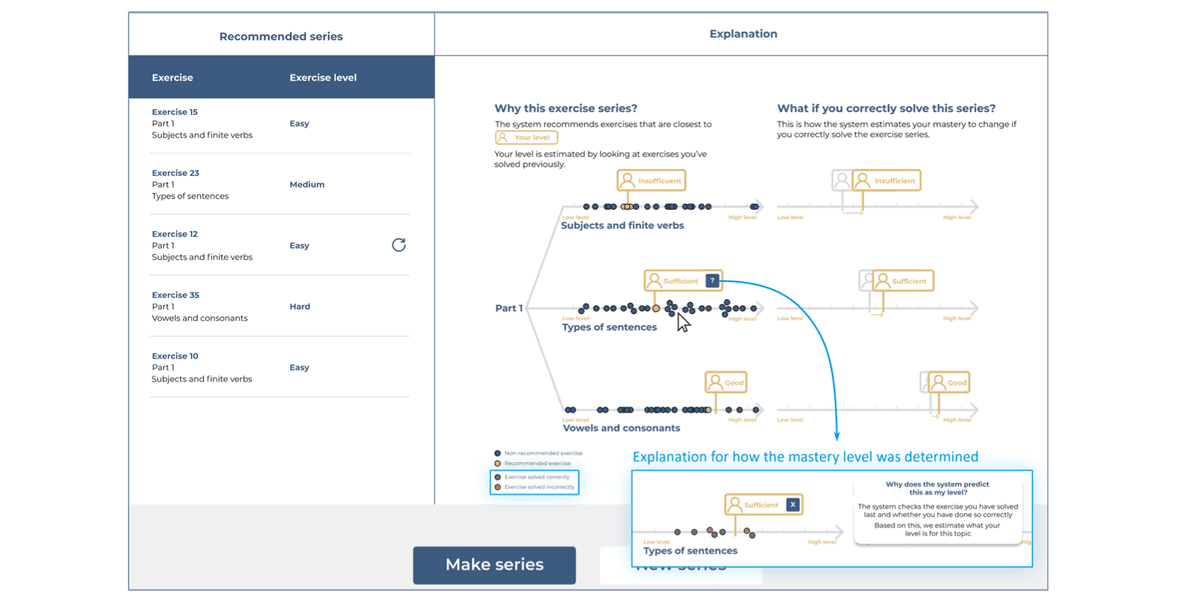This screenshot has height=599, width=1200.
Task: Click the Subjects and finite verbs chart label
Action: 622,226
